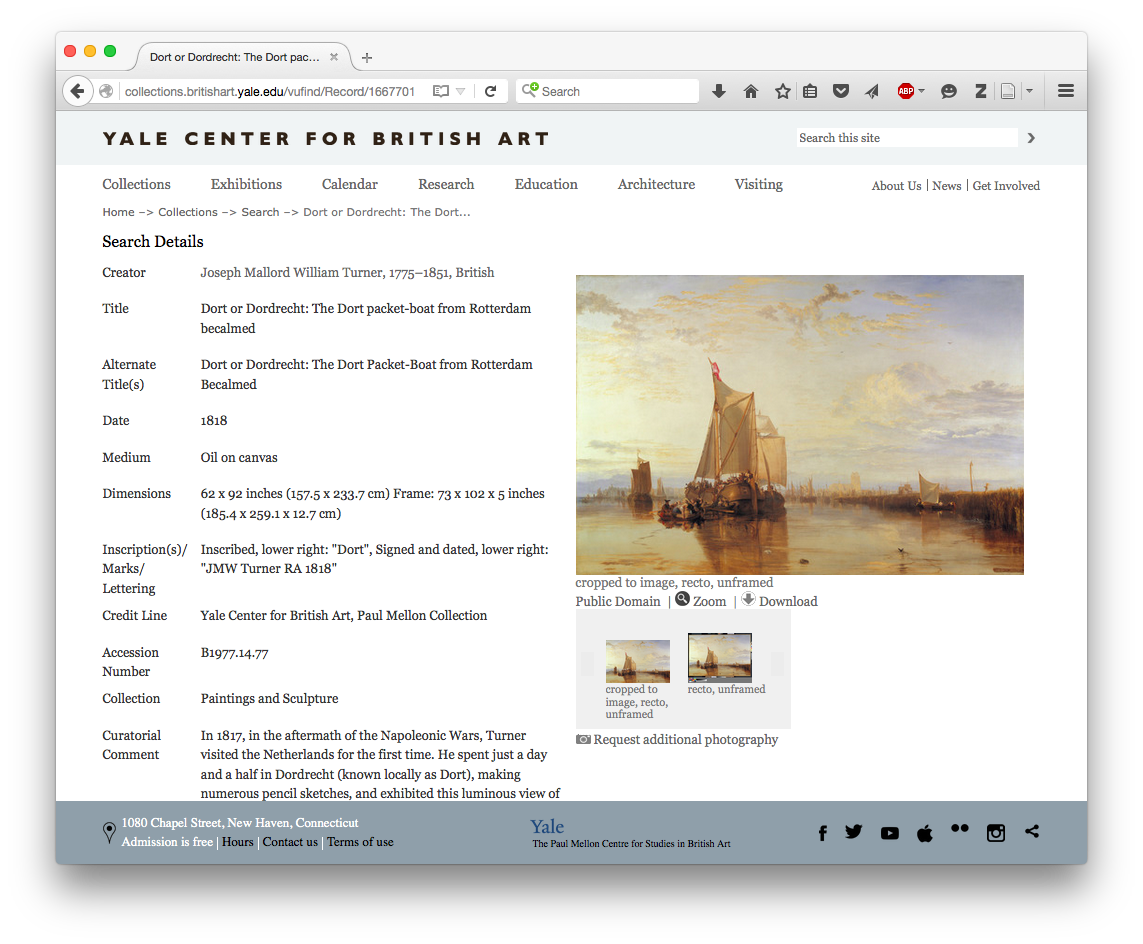
Task: Open the chat bubble Hello icon
Action: click(948, 91)
